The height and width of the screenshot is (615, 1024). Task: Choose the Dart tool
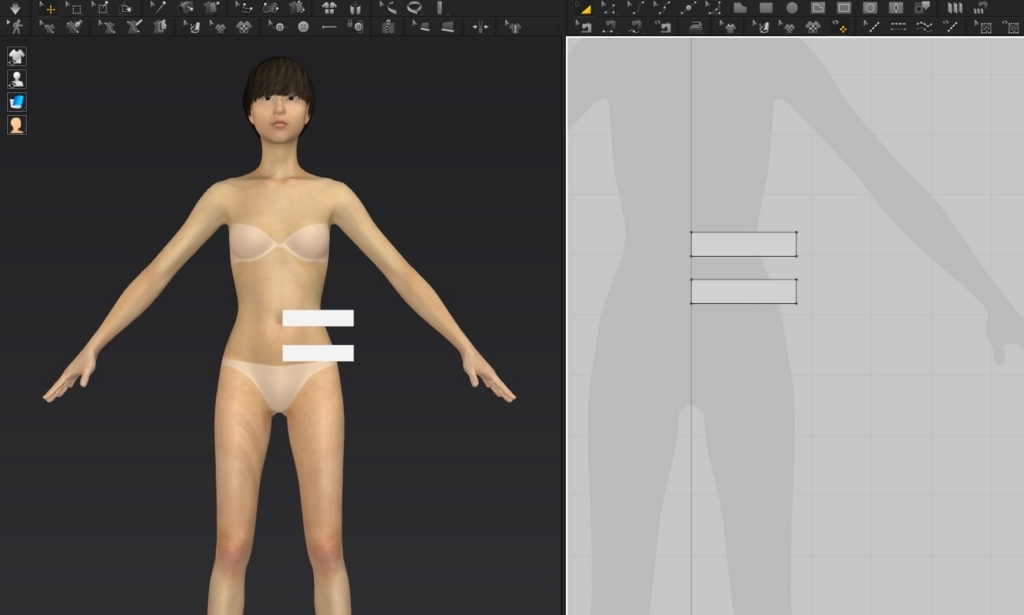tap(895, 8)
